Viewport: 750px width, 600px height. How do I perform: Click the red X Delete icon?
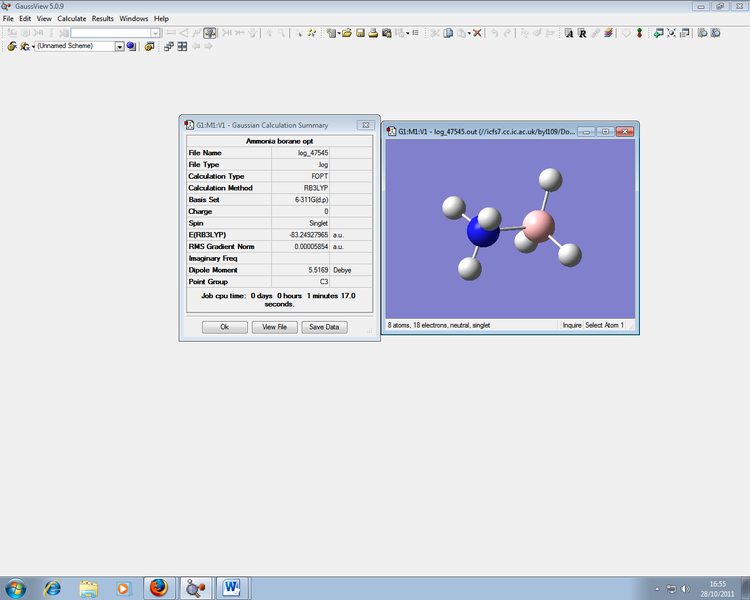(x=477, y=33)
